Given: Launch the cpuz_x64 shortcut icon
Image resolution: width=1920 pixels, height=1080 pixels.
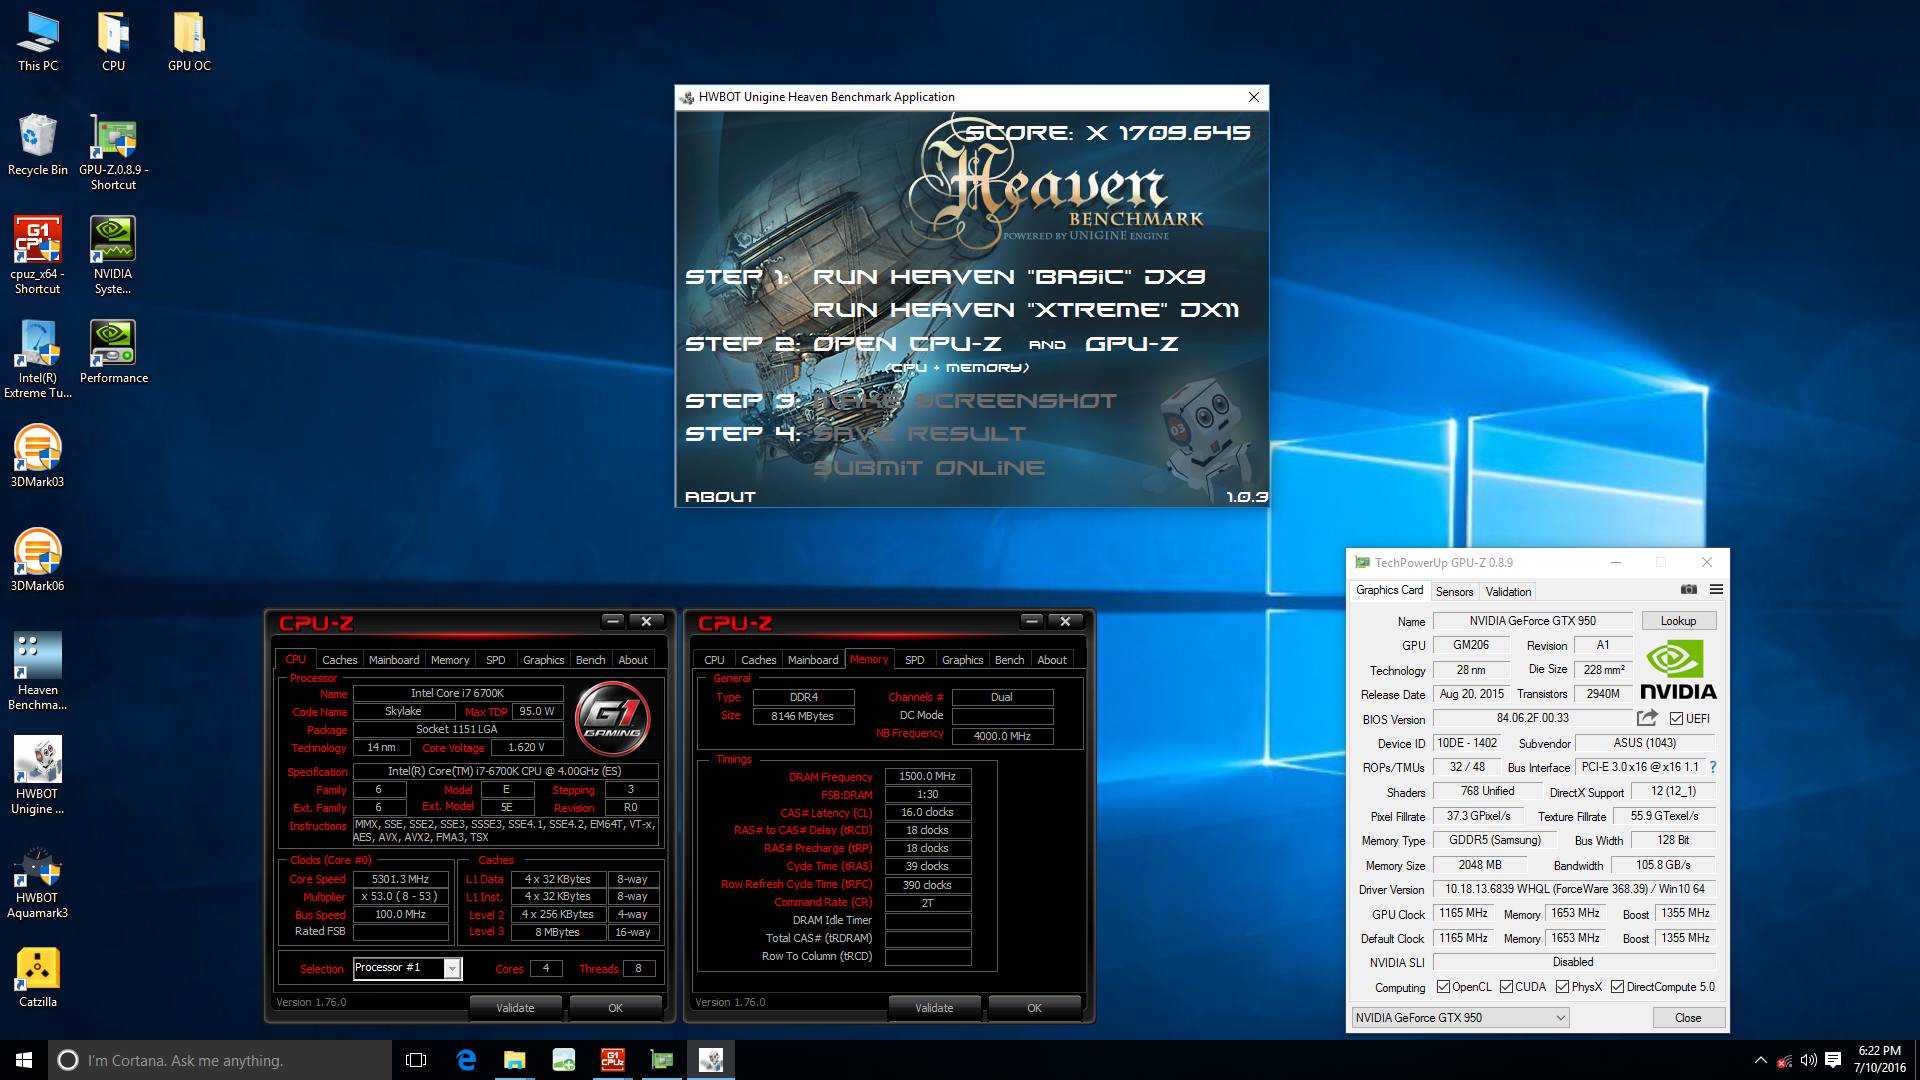Looking at the screenshot, I should coord(37,256).
